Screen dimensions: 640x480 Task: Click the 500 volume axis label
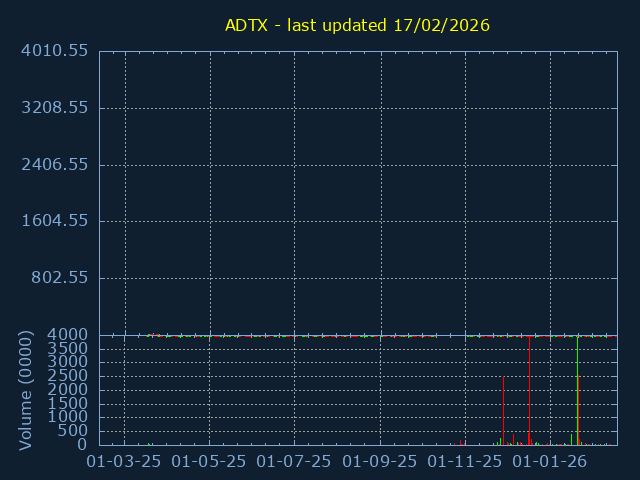[x=72, y=431]
